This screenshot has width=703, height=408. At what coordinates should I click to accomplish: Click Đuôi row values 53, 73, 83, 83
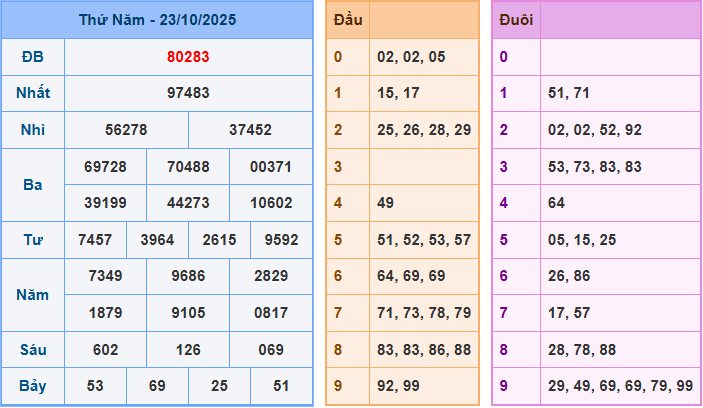[x=595, y=167]
